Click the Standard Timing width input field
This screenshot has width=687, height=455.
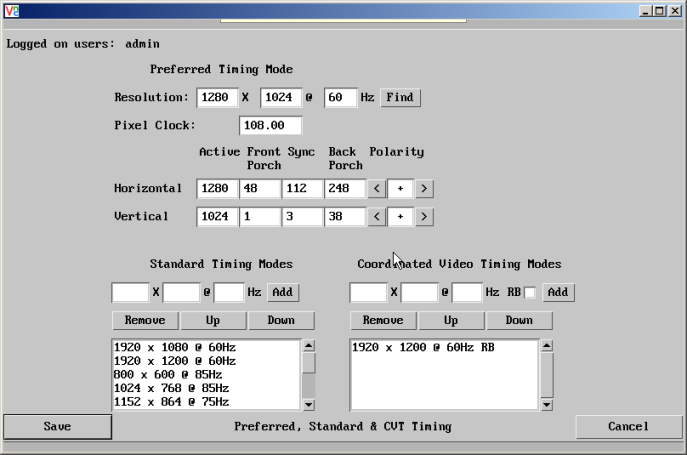130,292
